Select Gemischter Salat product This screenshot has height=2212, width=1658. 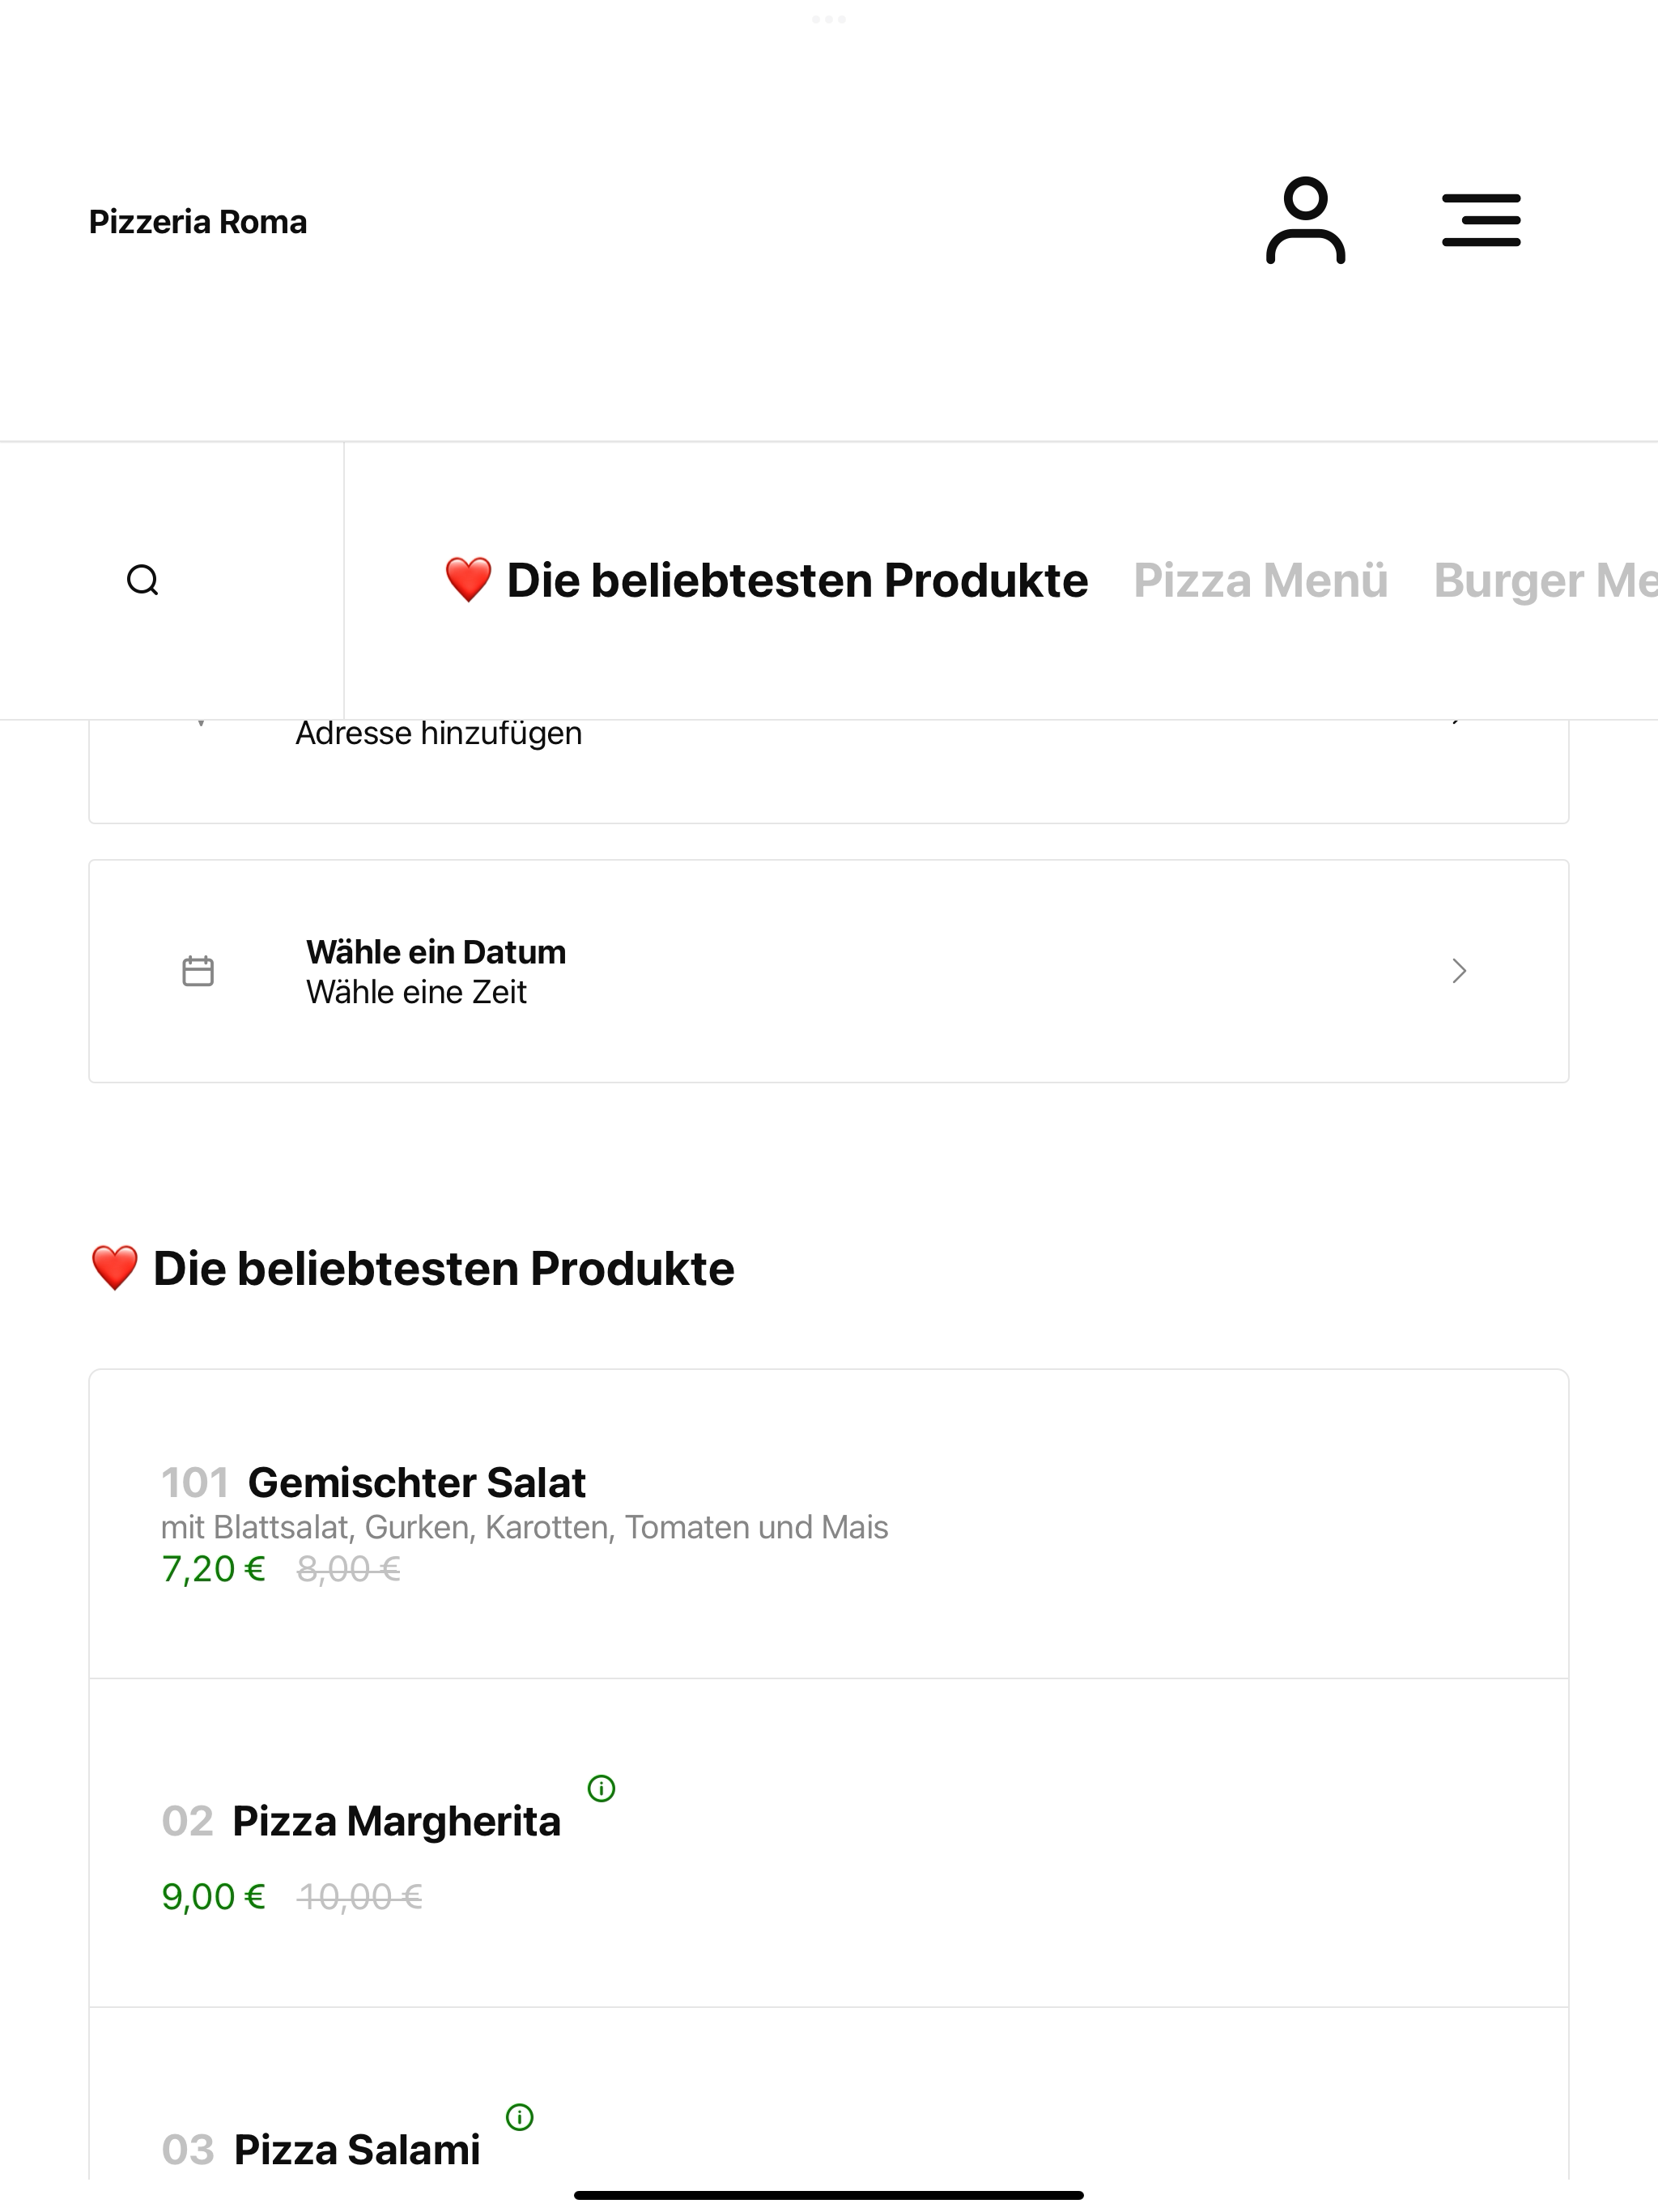pos(829,1524)
